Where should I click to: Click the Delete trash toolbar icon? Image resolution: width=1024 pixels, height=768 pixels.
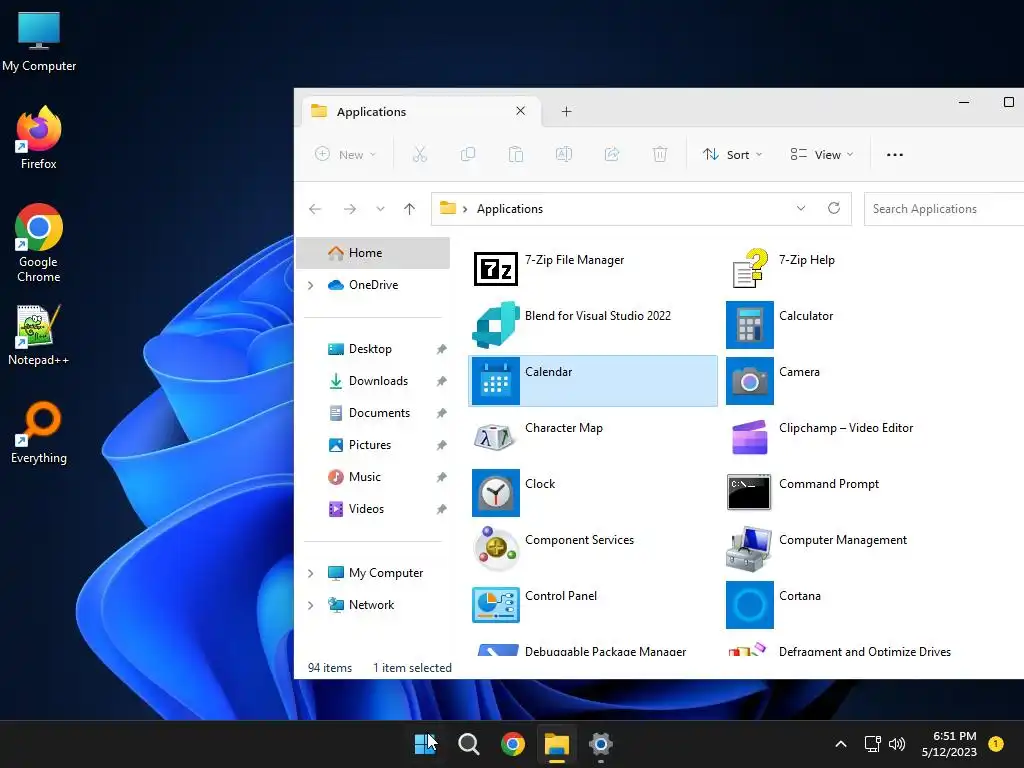(660, 155)
